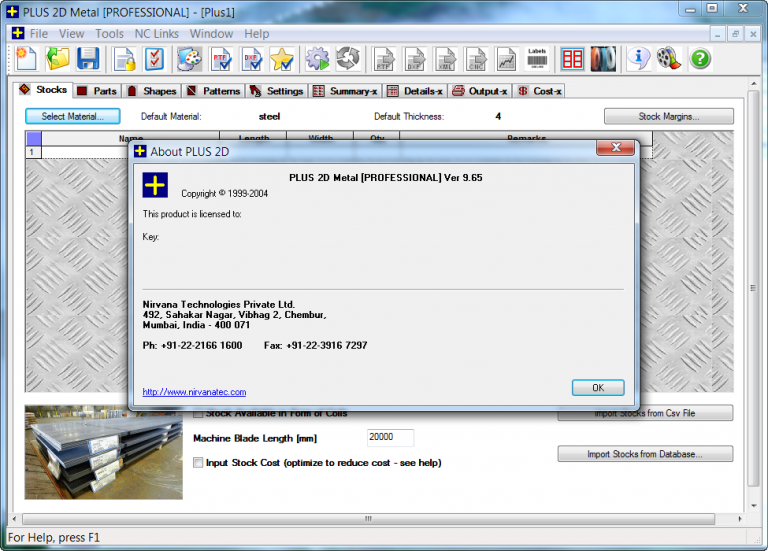Click the Labels barcode toolbar icon

538,59
